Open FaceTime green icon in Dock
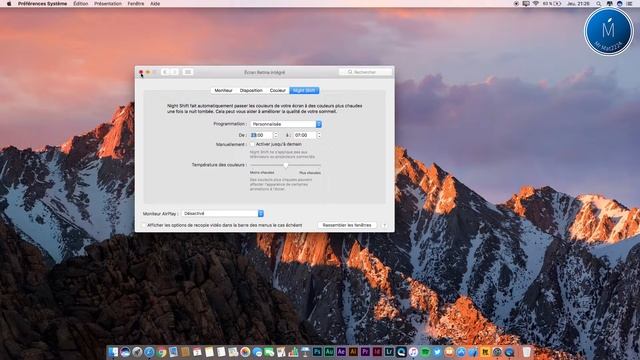This screenshot has height=360, width=640. 269,352
